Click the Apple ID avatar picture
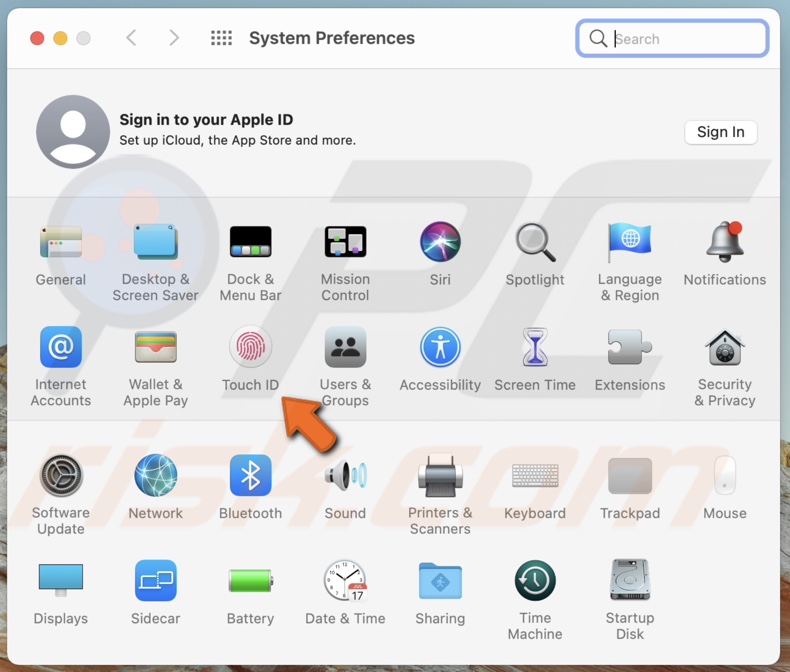Screen dimensions: 790x672 [x=73, y=131]
